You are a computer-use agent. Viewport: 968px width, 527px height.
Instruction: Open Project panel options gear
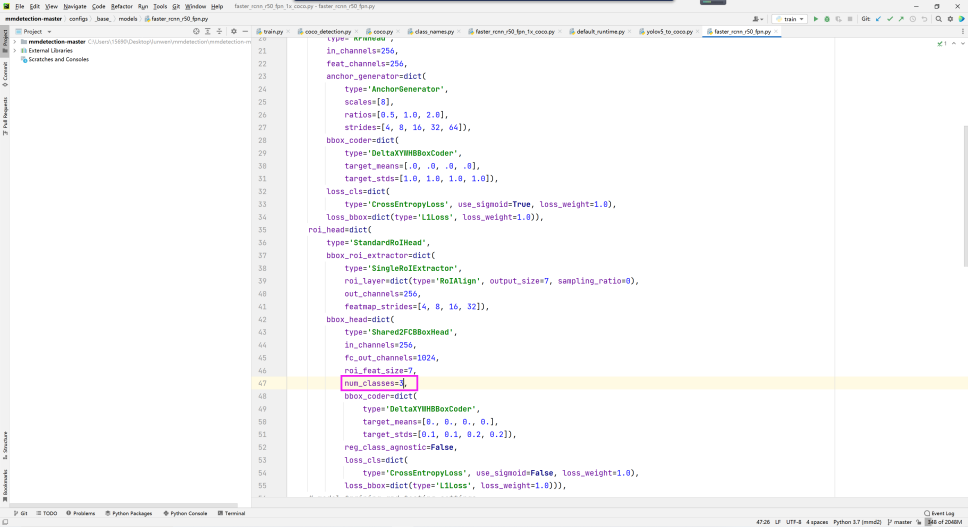click(x=233, y=31)
